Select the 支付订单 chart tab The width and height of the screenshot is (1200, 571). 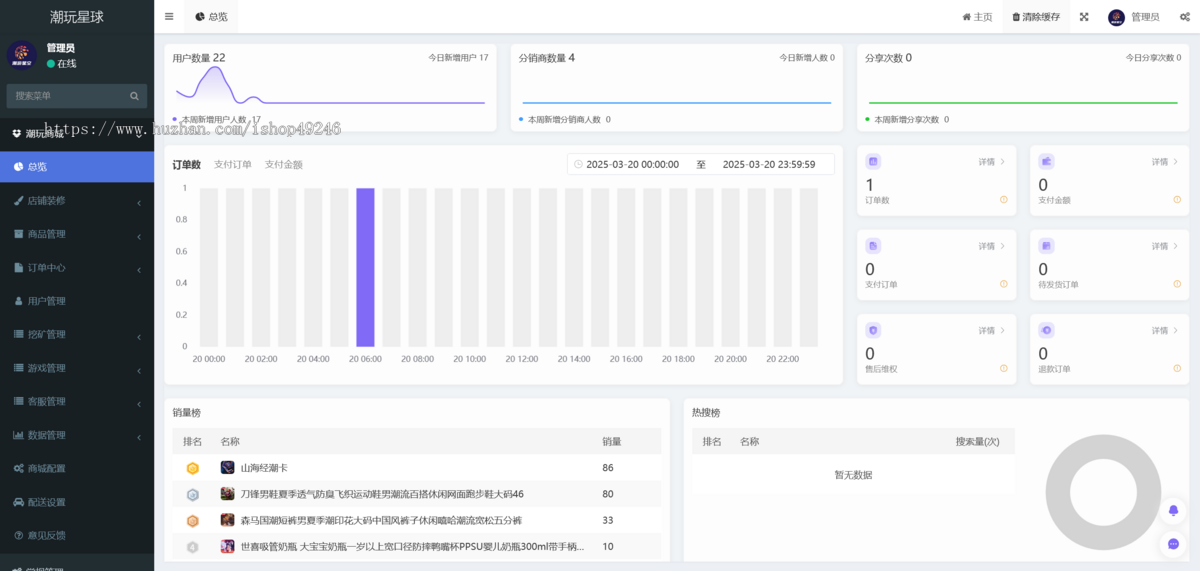tap(233, 164)
